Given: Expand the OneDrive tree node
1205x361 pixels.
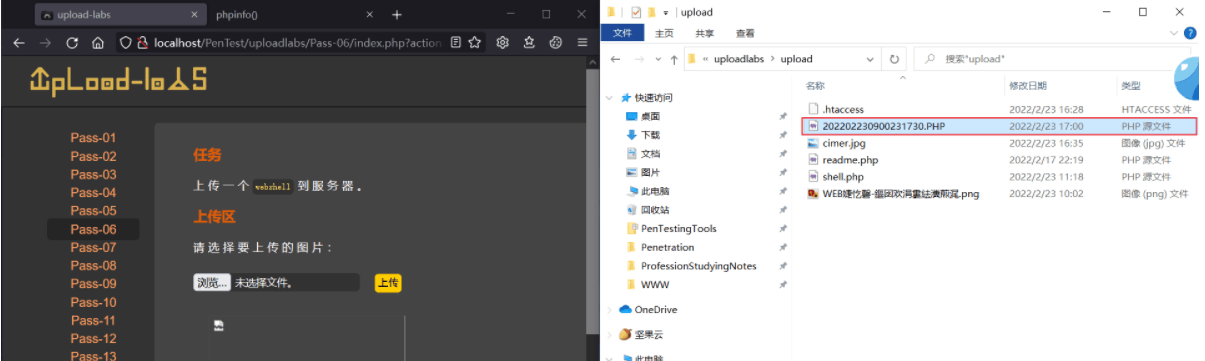Looking at the screenshot, I should click(610, 310).
